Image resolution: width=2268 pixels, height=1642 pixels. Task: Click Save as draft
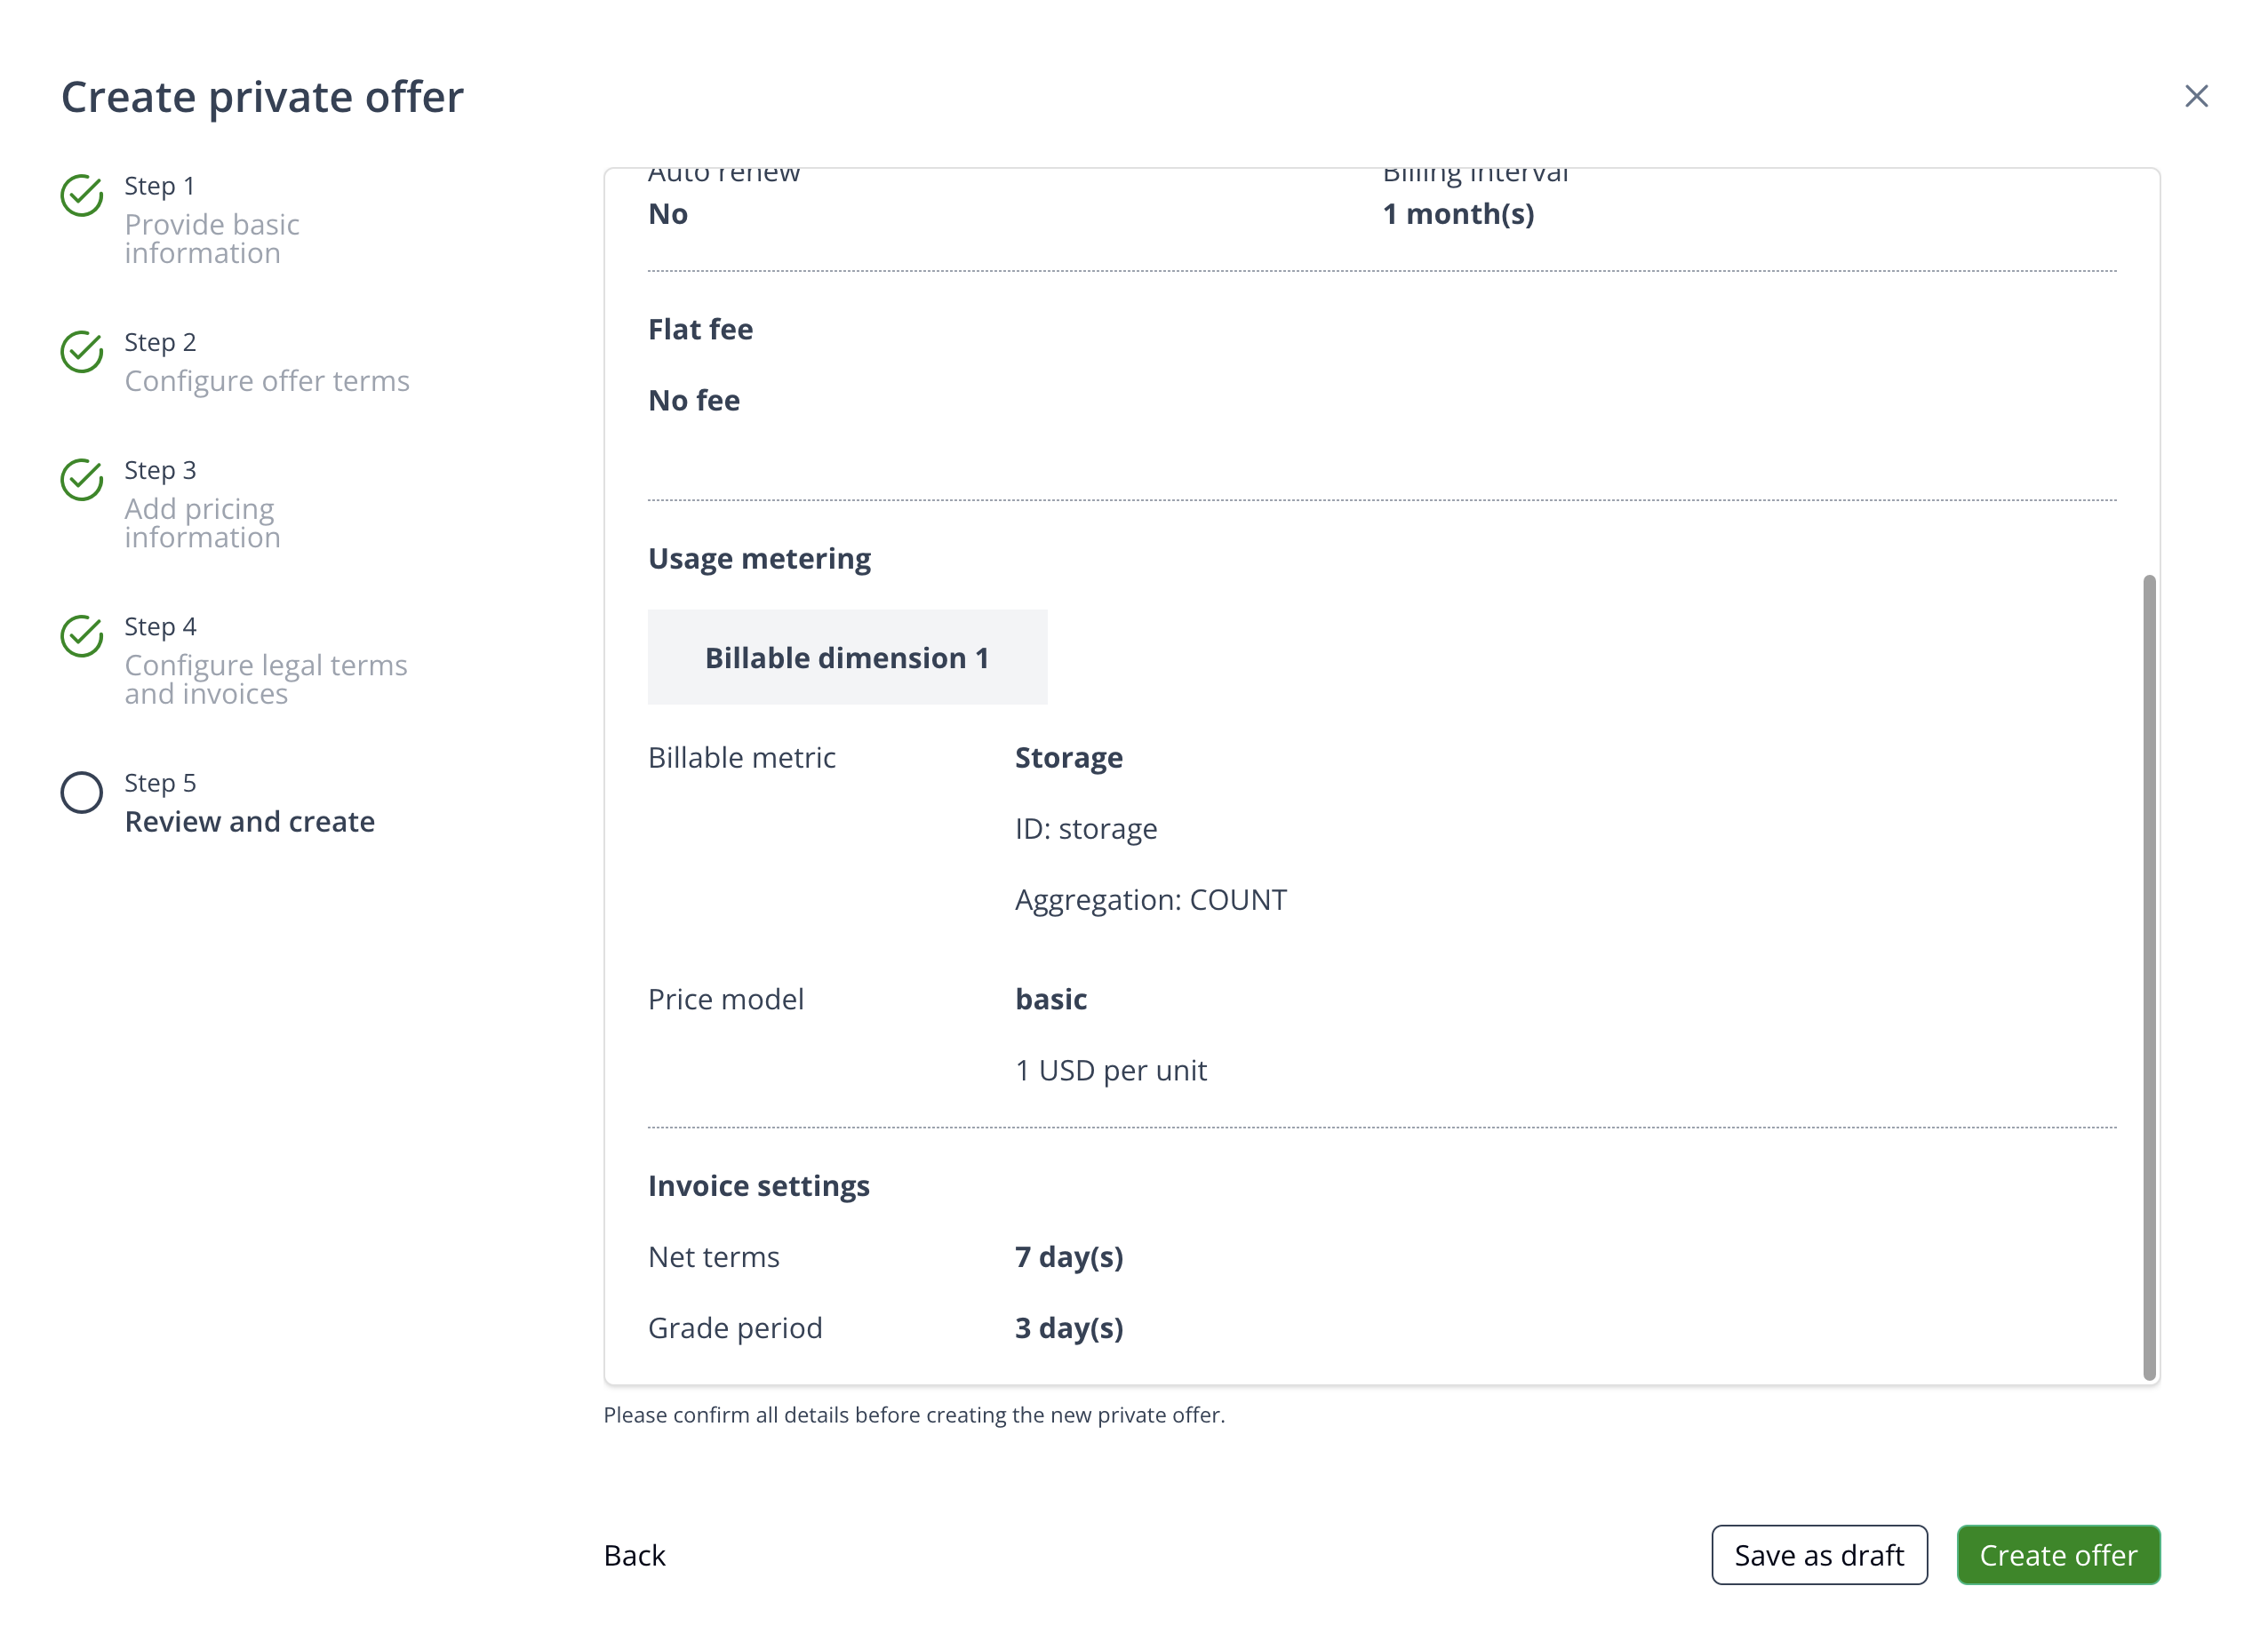pos(1819,1555)
